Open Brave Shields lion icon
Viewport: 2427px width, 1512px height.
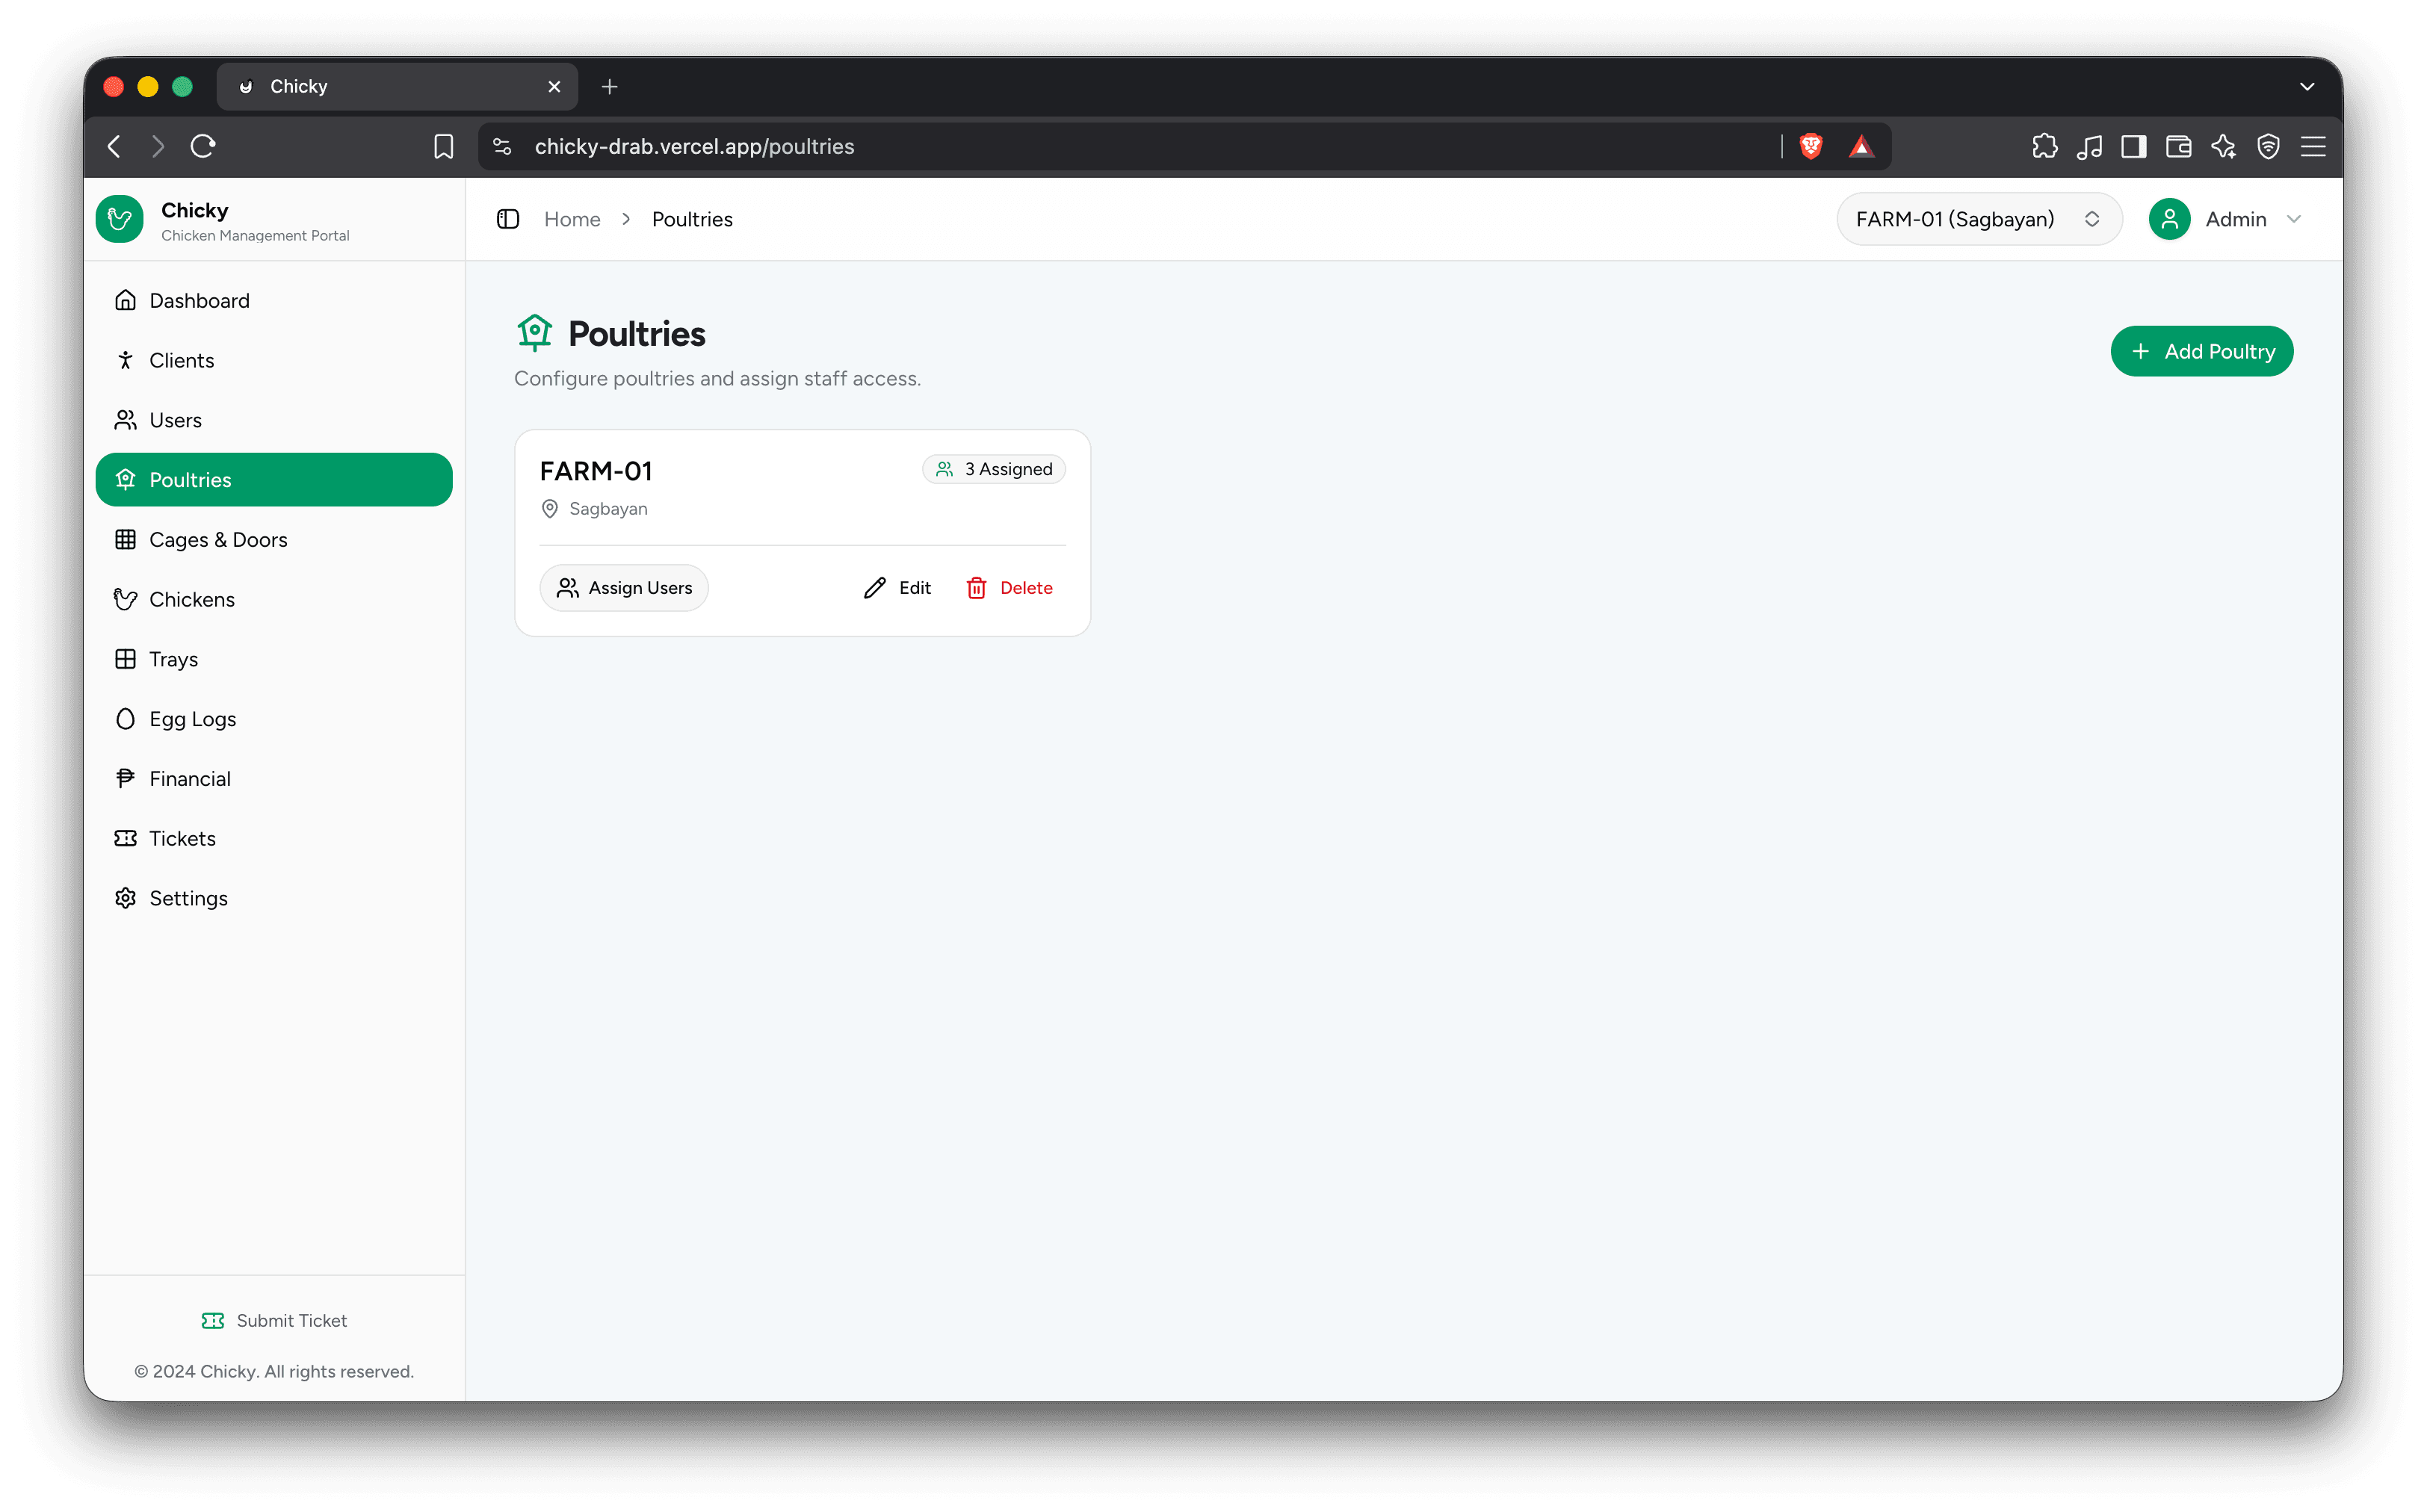pyautogui.click(x=1811, y=147)
